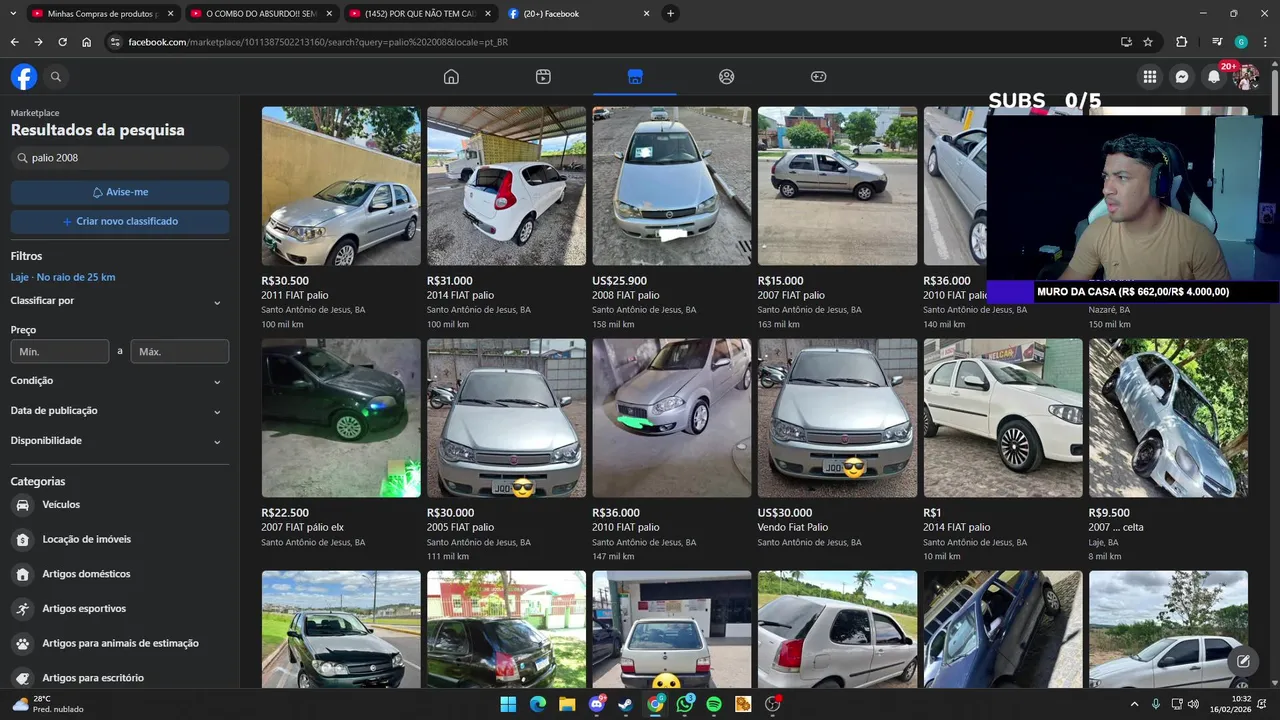Open browser home page button
Screen dimensions: 1280x720
pos(87,42)
